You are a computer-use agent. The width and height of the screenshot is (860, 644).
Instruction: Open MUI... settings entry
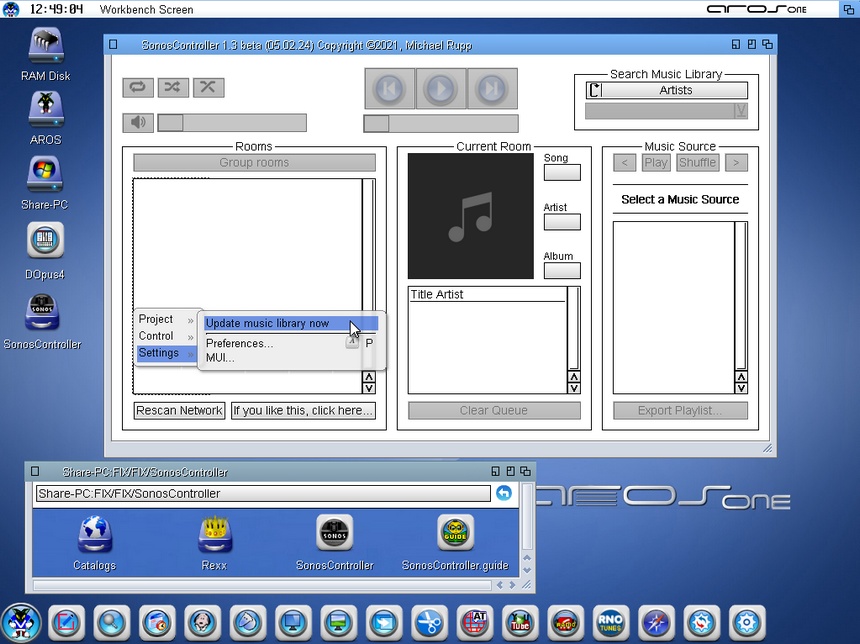(291, 358)
